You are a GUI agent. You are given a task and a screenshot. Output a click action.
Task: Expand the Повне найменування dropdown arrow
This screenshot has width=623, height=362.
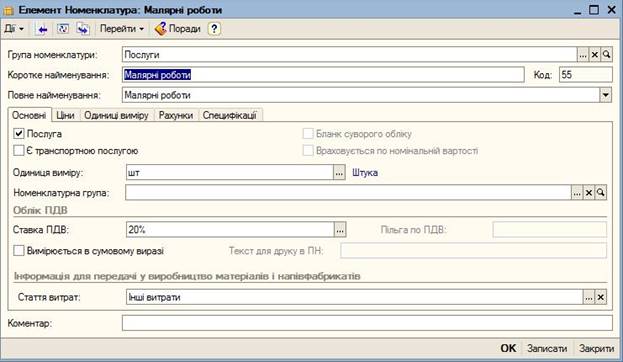tap(605, 95)
